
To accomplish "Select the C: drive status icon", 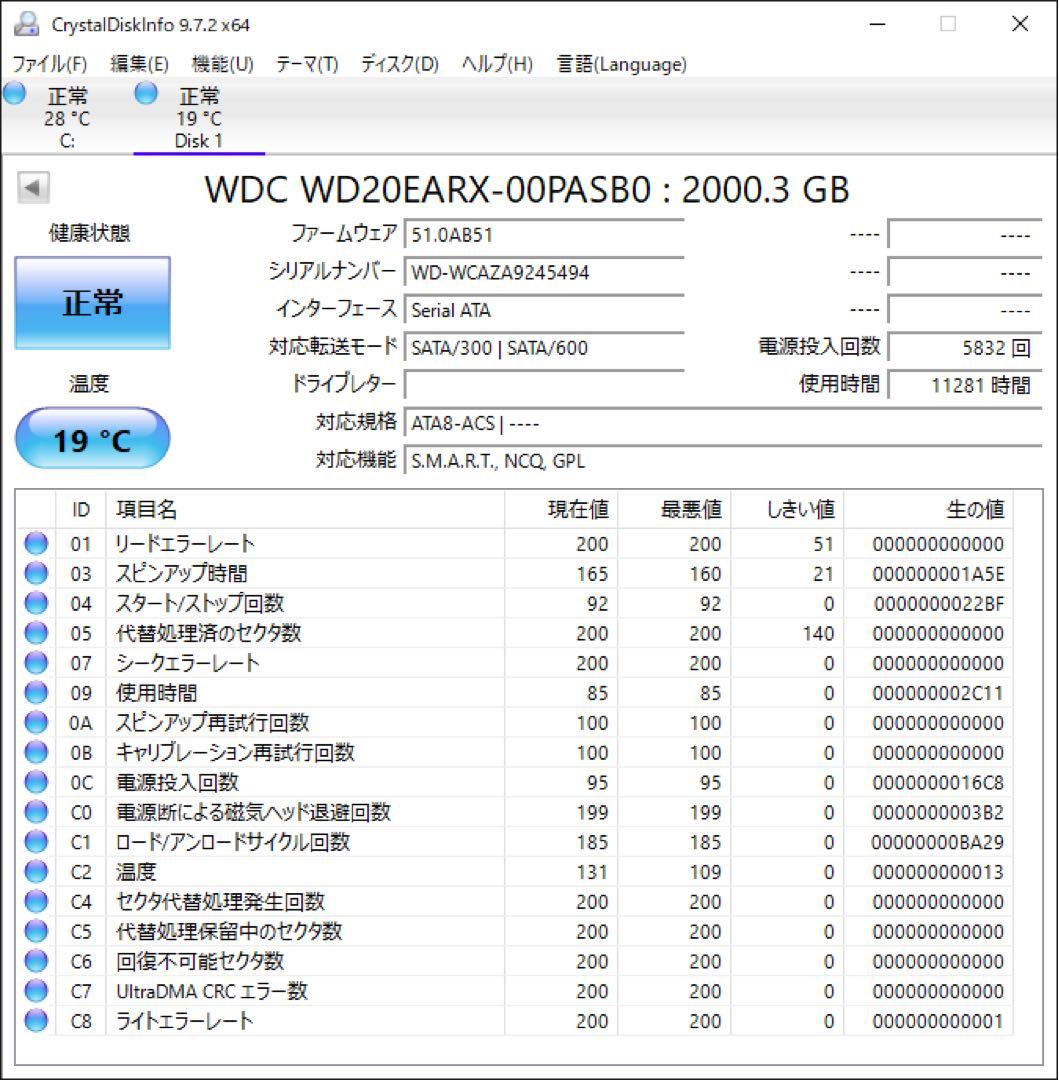I will click(x=14, y=94).
